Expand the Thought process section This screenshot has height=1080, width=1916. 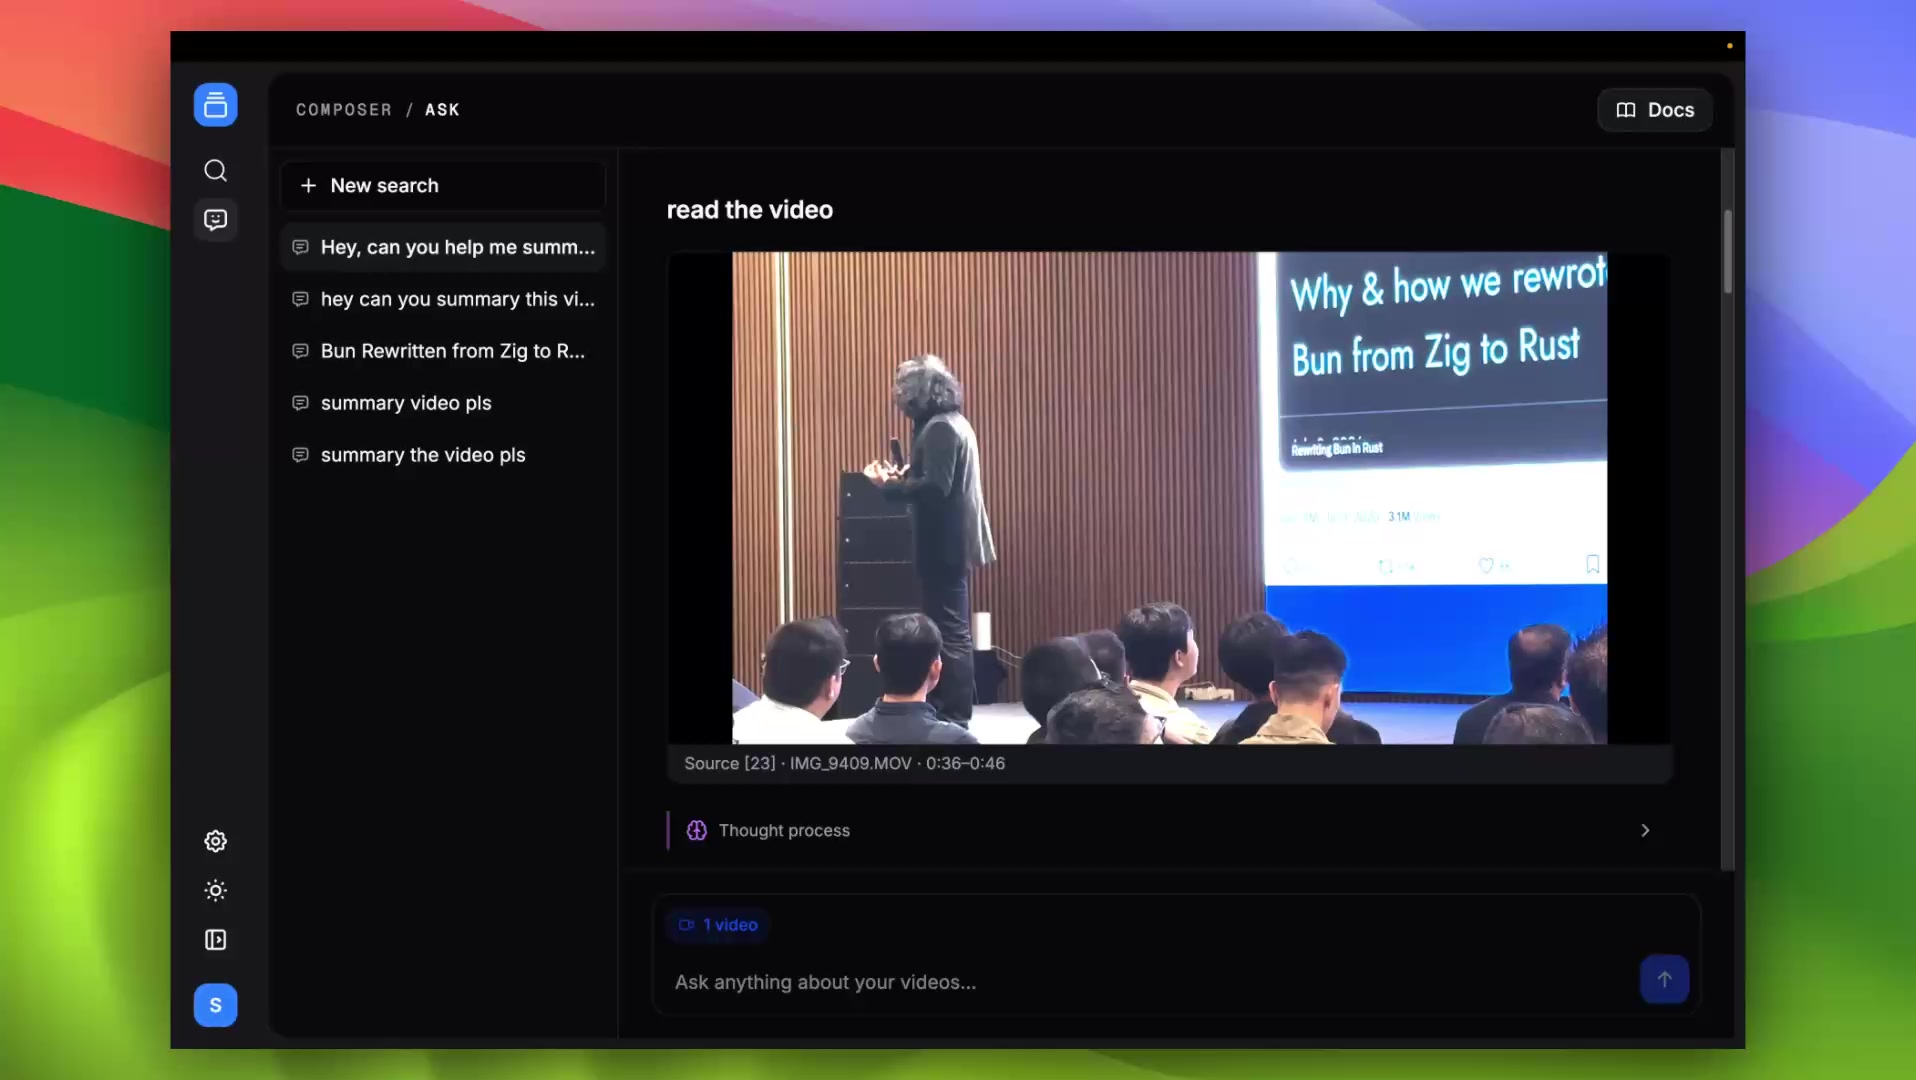coord(1169,830)
